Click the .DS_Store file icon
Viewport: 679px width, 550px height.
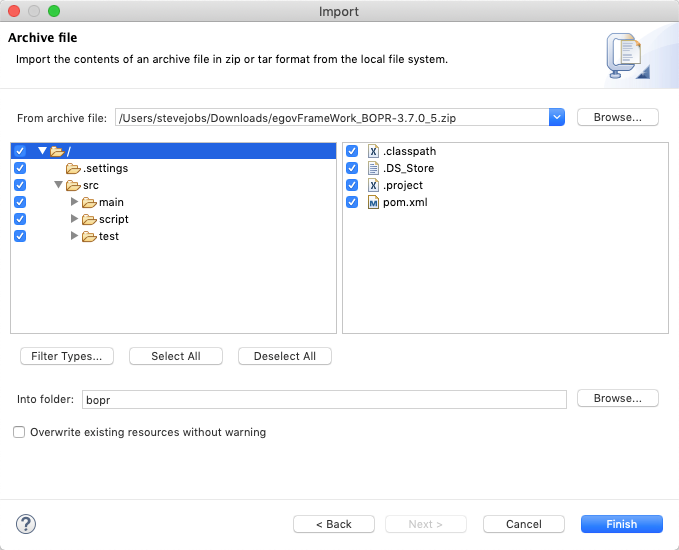pyautogui.click(x=374, y=168)
